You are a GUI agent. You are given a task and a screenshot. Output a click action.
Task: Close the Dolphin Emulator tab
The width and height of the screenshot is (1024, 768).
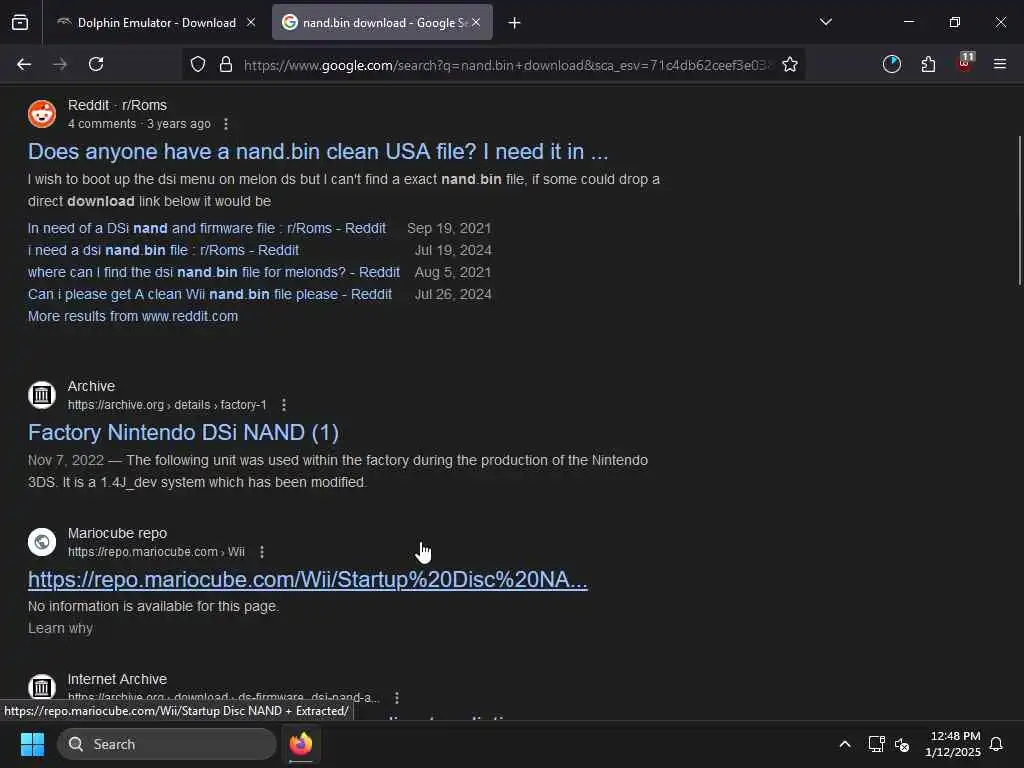251,22
